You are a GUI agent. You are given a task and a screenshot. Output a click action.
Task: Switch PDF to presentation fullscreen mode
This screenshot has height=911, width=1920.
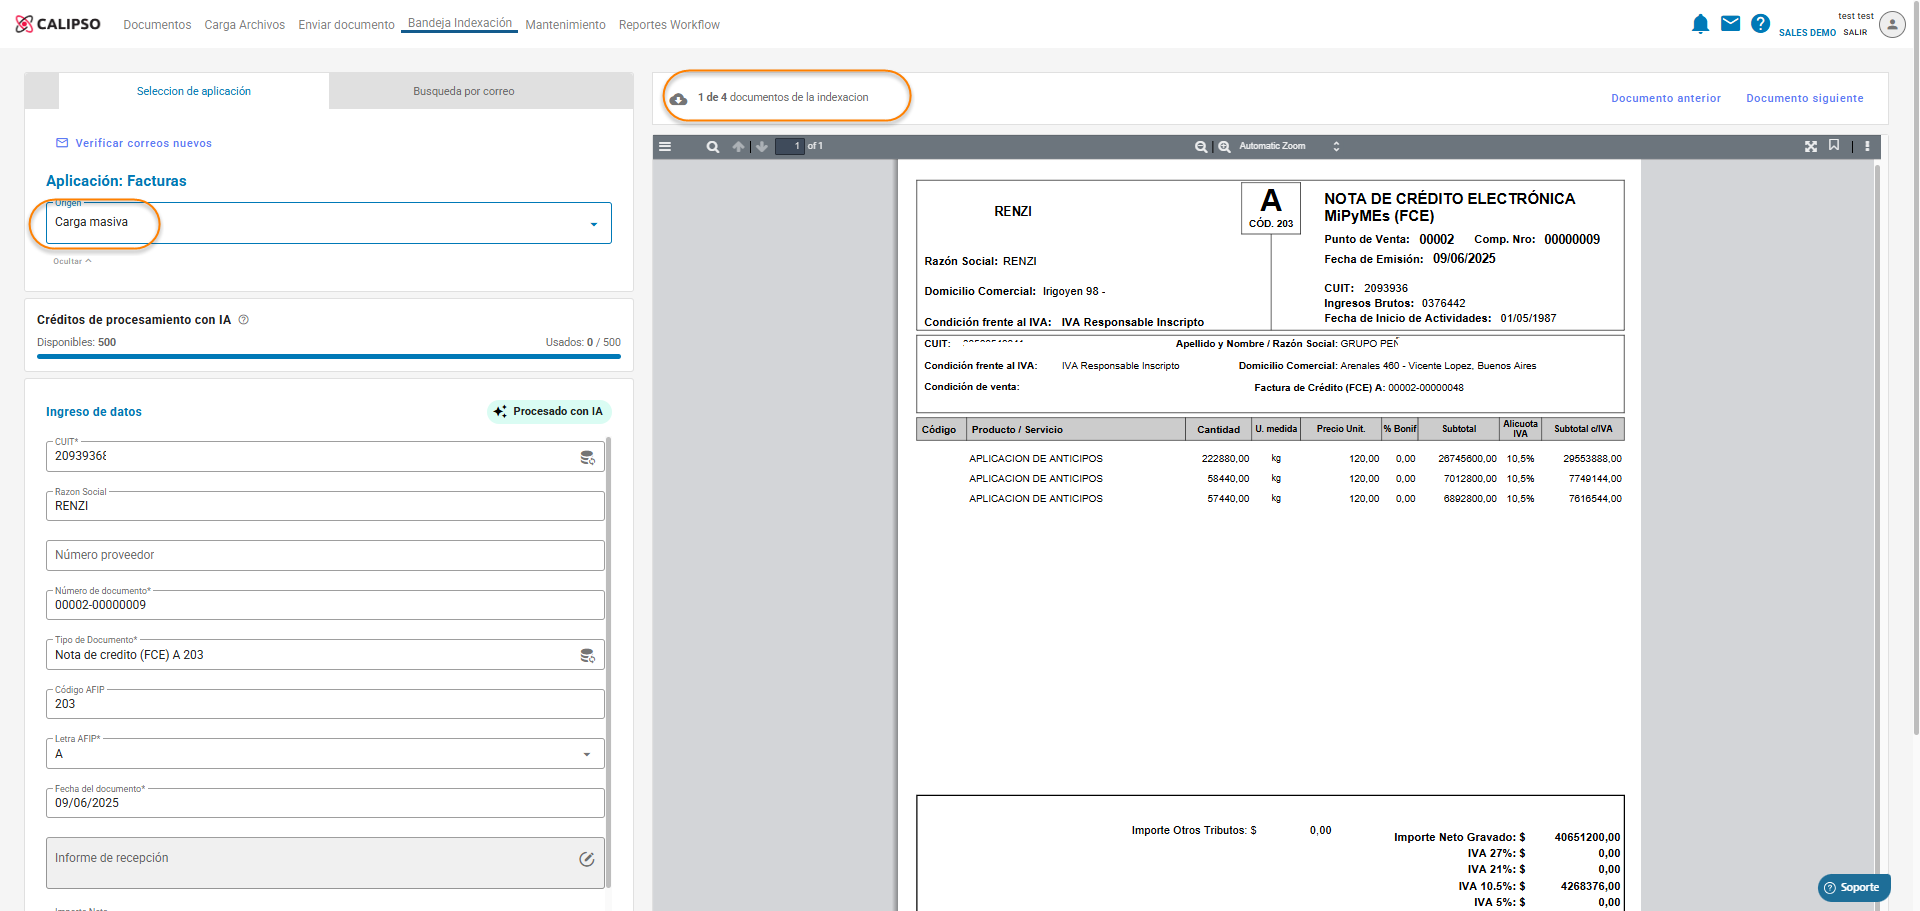(x=1811, y=146)
